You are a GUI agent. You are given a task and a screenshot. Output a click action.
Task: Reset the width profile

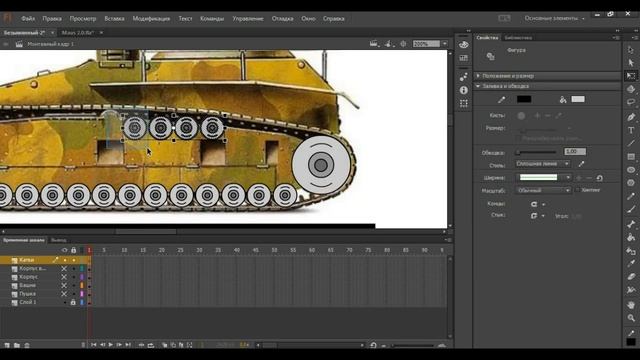pos(599,178)
